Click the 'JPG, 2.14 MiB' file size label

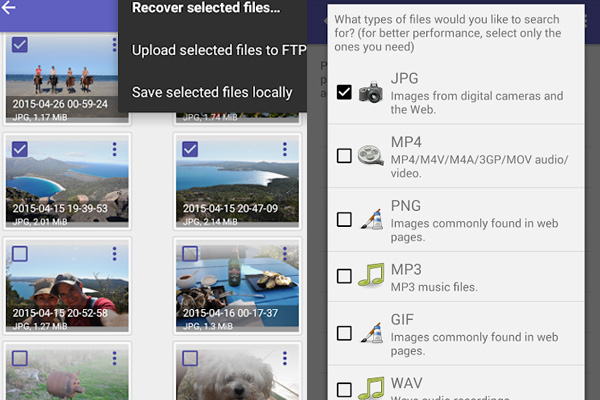pyautogui.click(x=210, y=222)
